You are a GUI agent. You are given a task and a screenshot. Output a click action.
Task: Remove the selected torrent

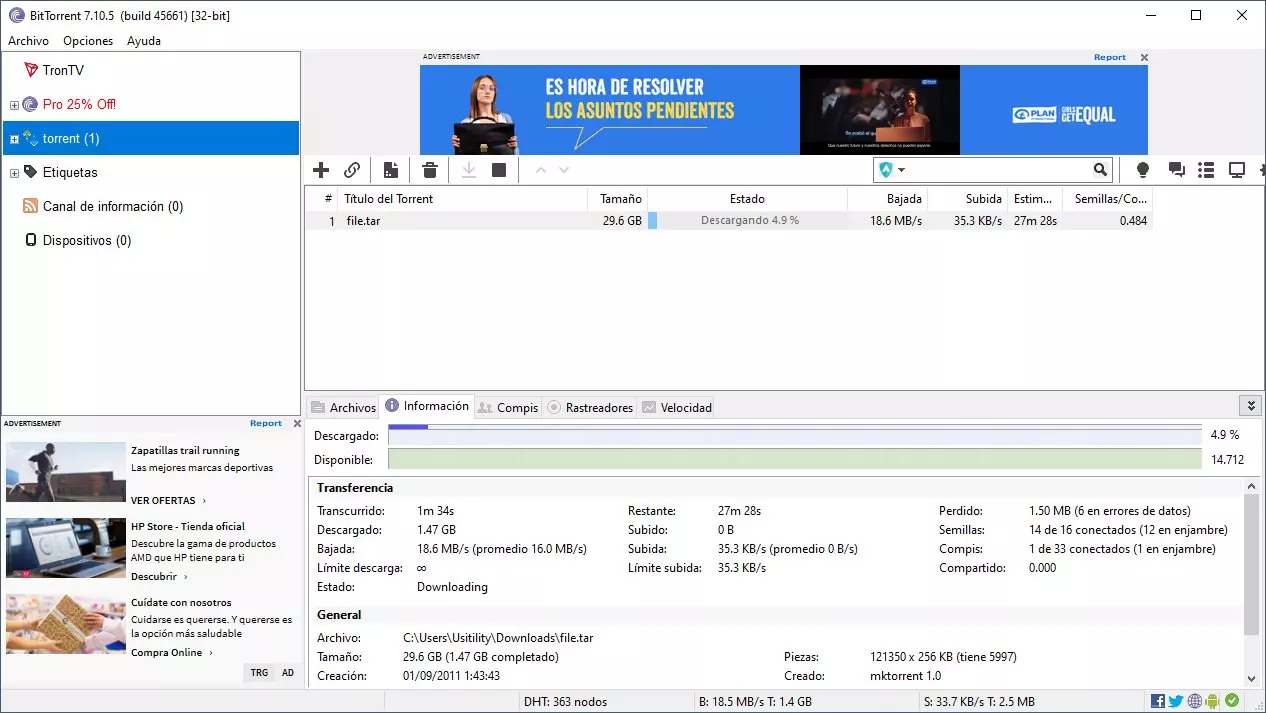click(429, 170)
